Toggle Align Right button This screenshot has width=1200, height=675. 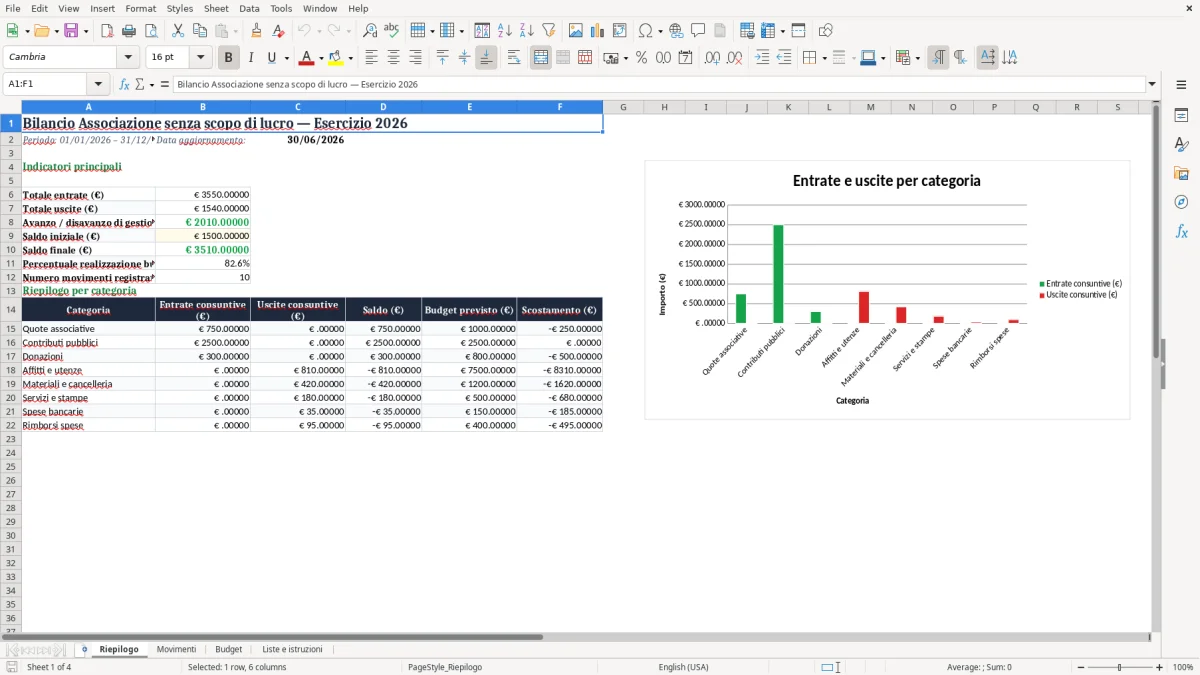[x=416, y=58]
